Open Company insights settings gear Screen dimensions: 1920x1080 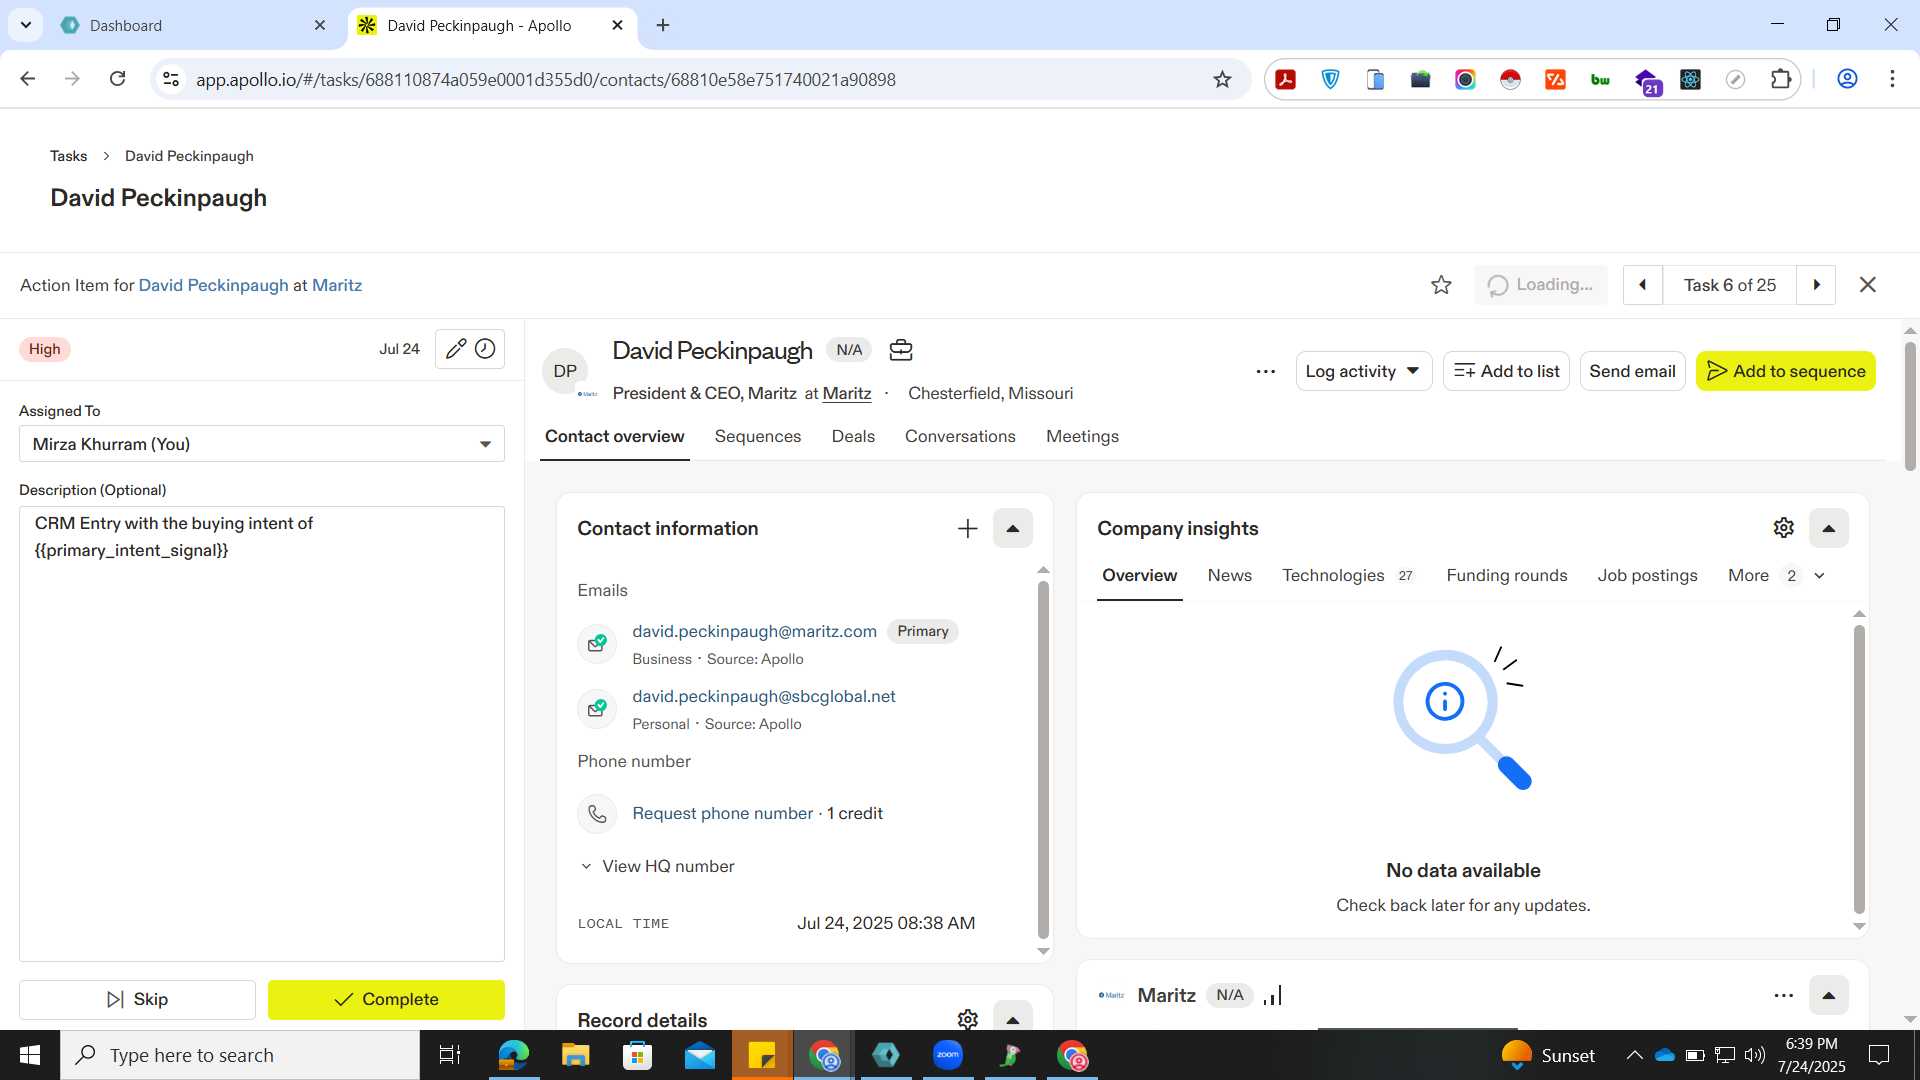coord(1784,528)
